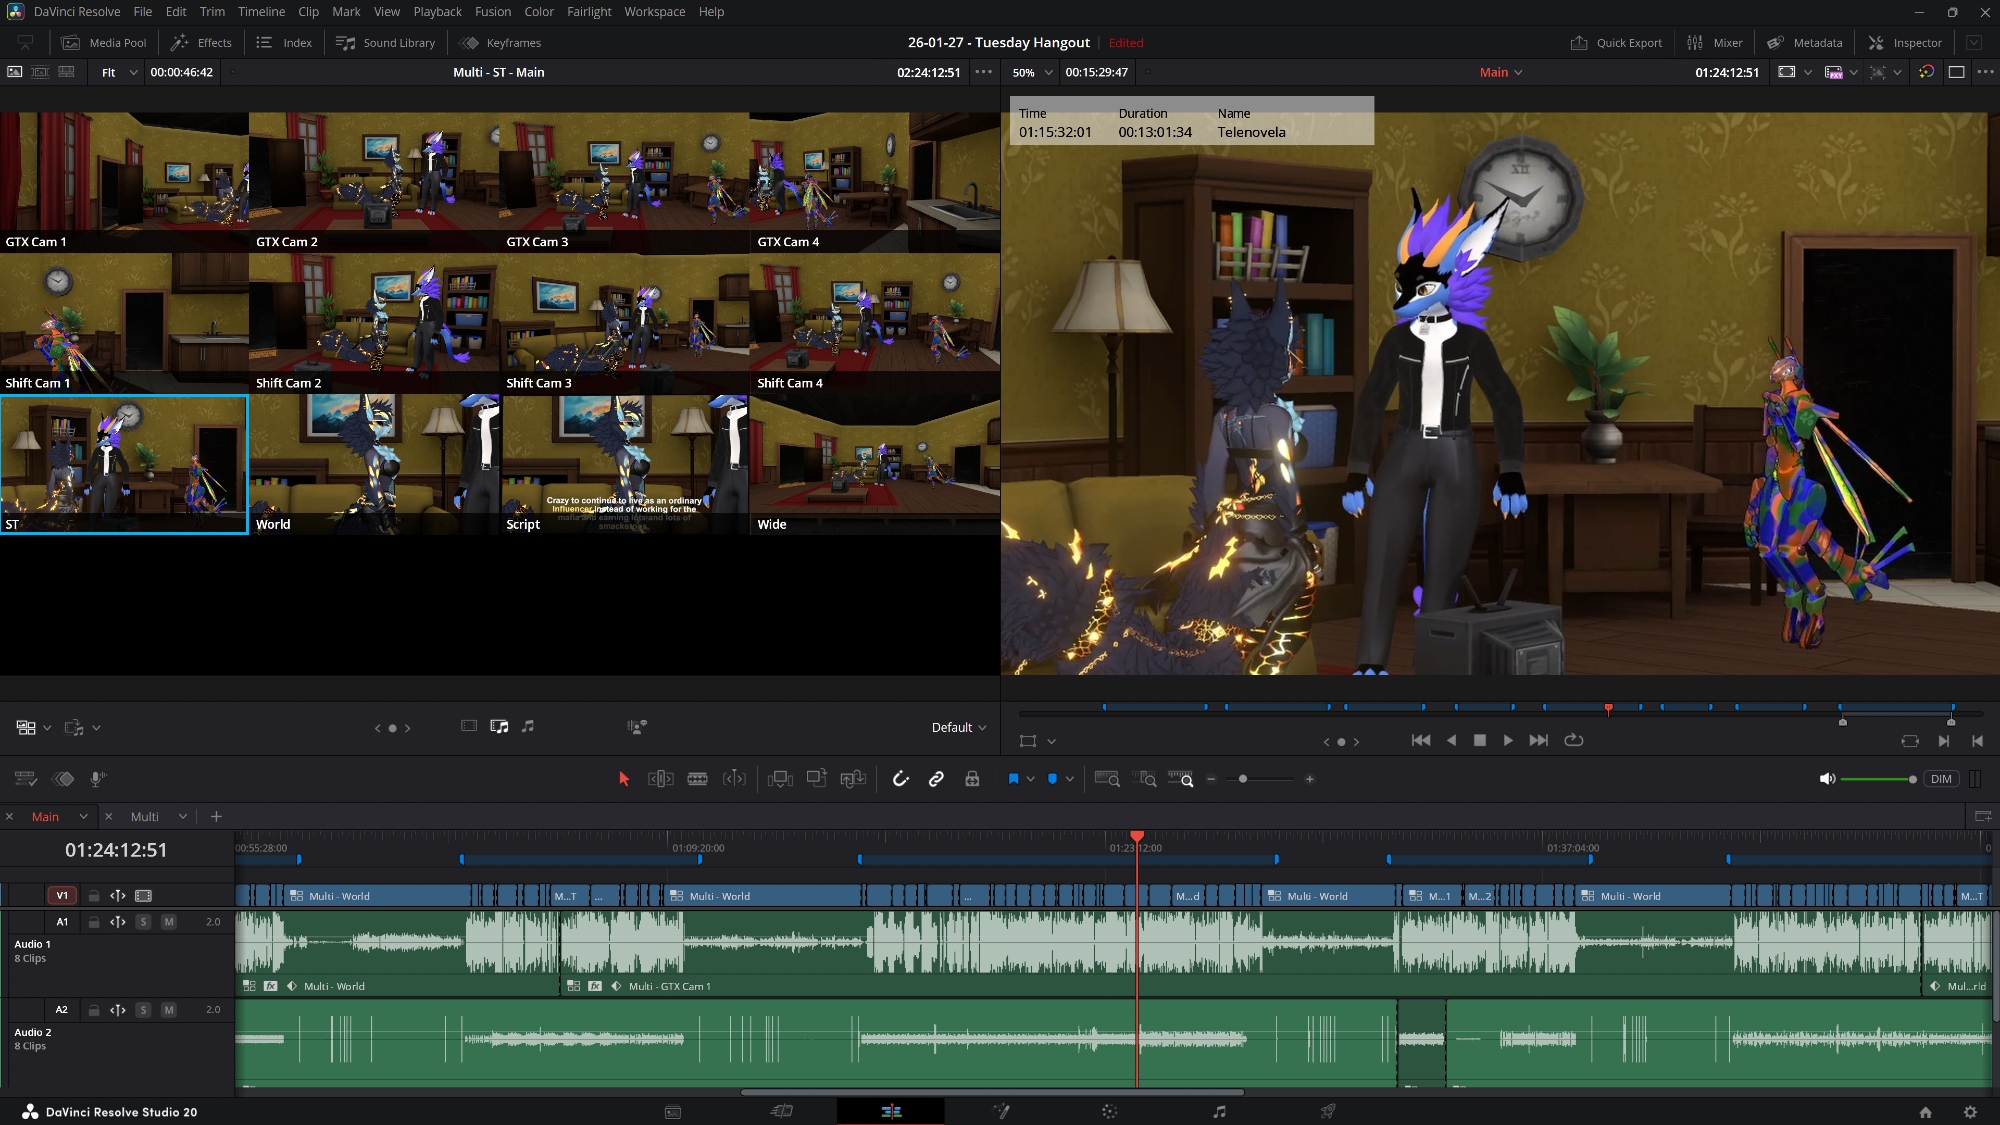
Task: Select the Blade edit mode tool
Action: pyautogui.click(x=698, y=779)
